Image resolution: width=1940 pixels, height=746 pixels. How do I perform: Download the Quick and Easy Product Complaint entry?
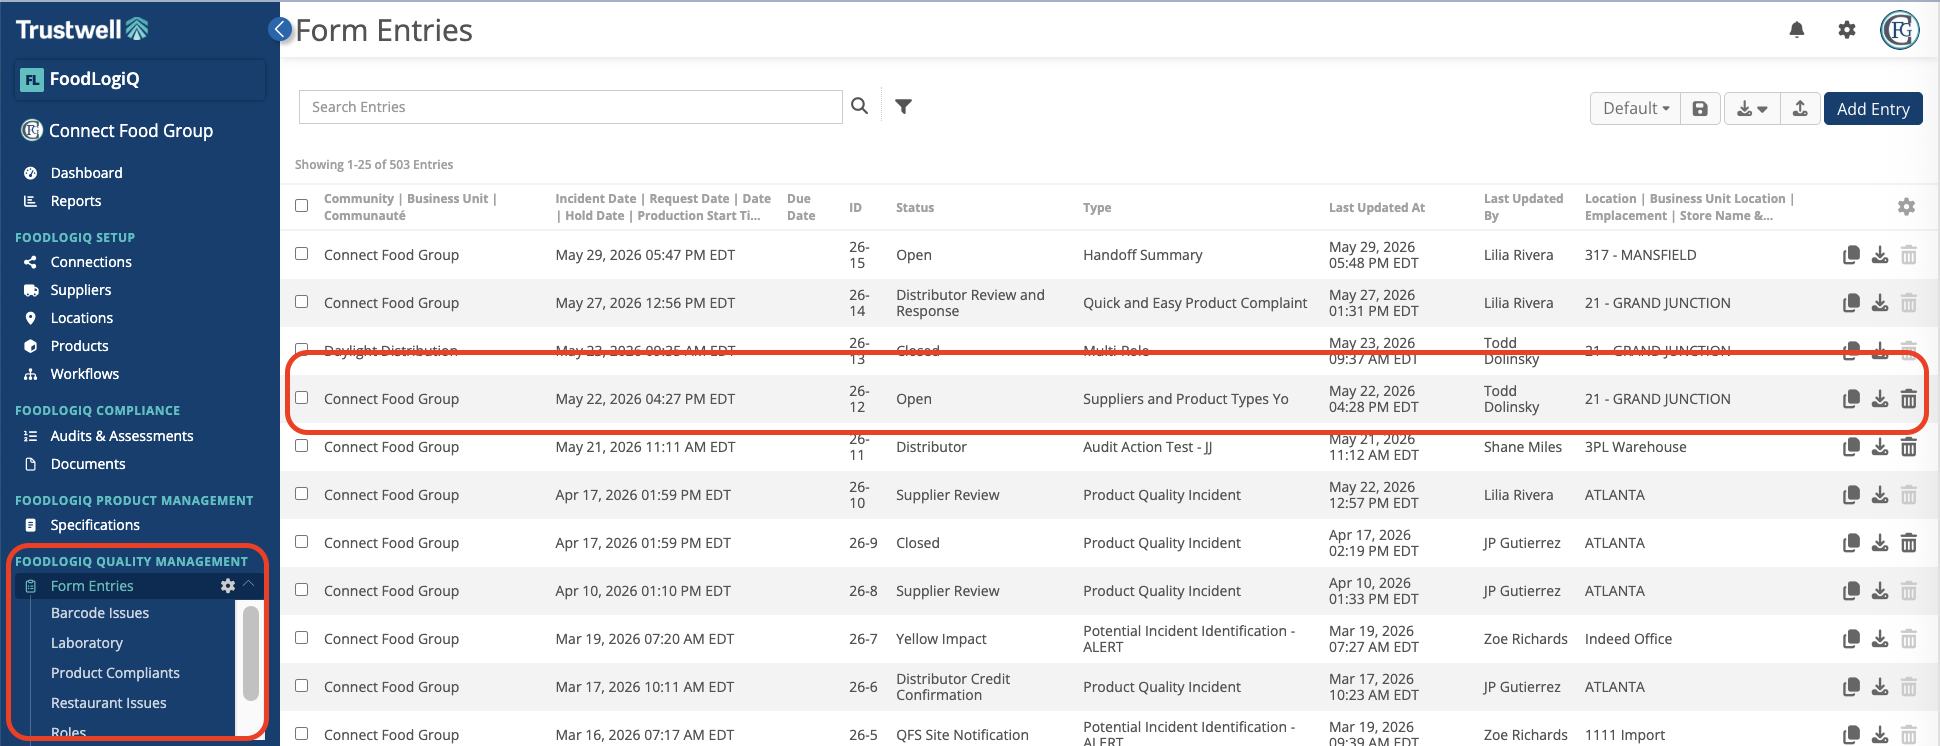pyautogui.click(x=1880, y=303)
